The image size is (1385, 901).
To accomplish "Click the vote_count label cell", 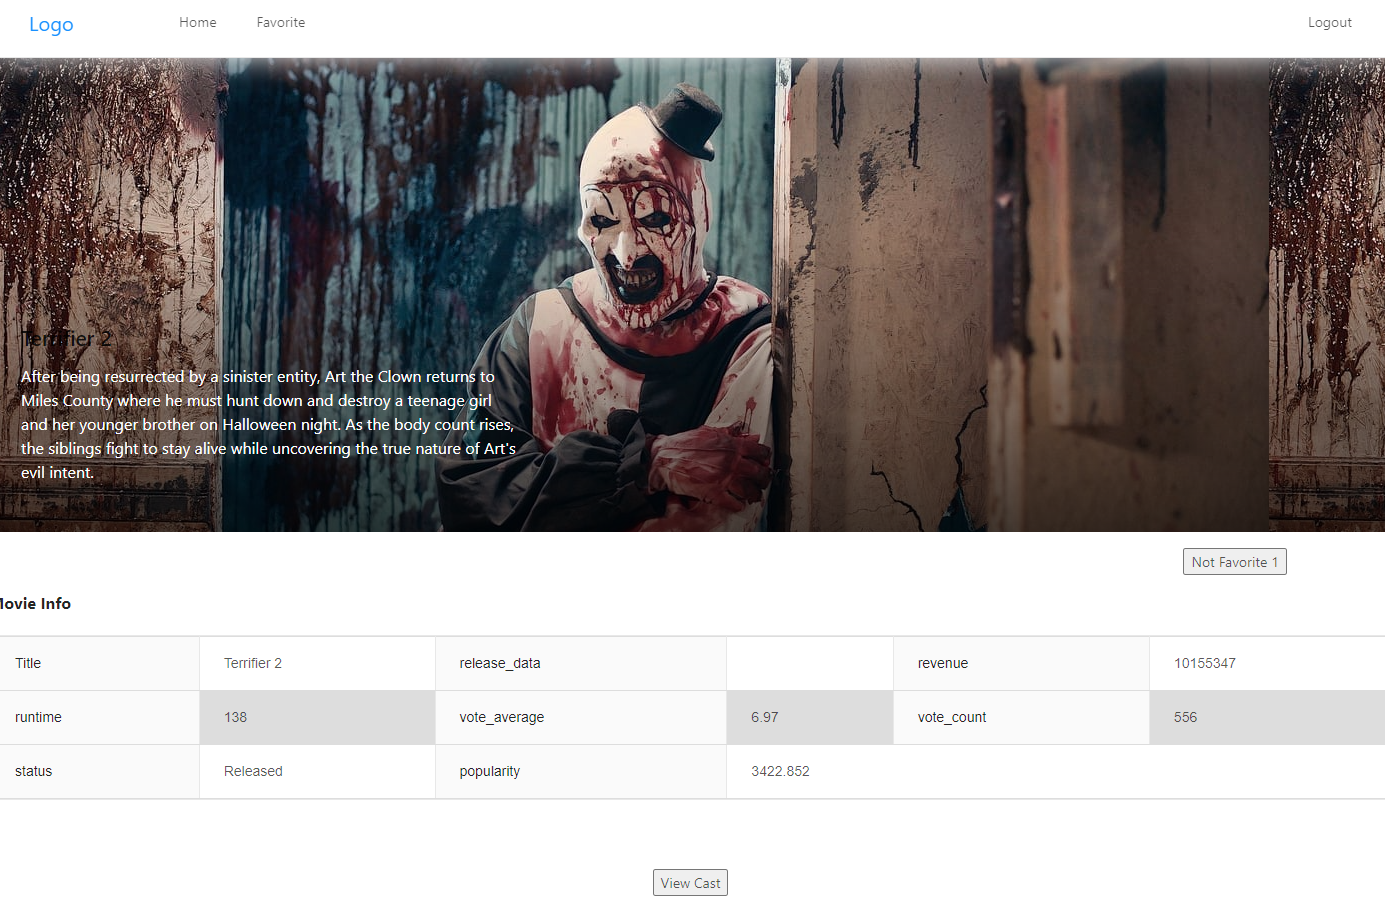I will pyautogui.click(x=1021, y=717).
